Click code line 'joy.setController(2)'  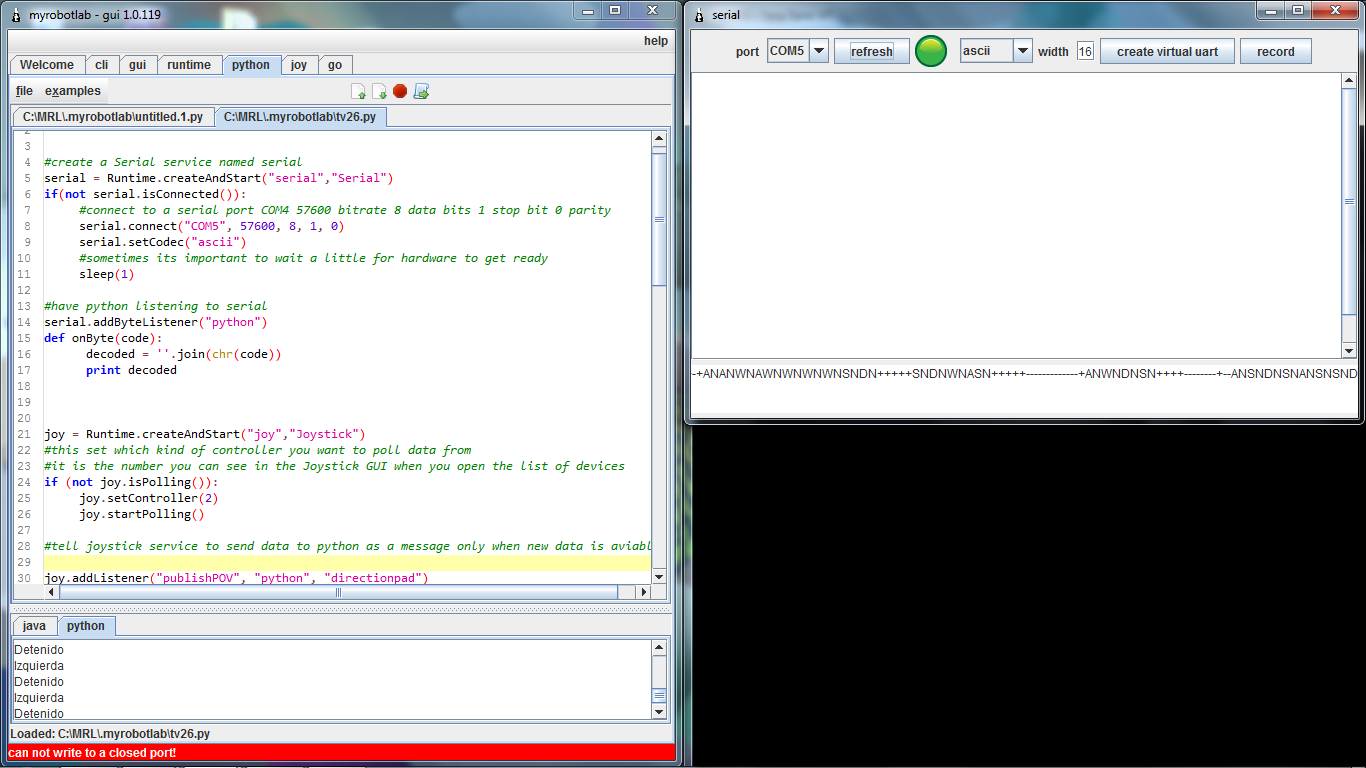pyautogui.click(x=149, y=498)
